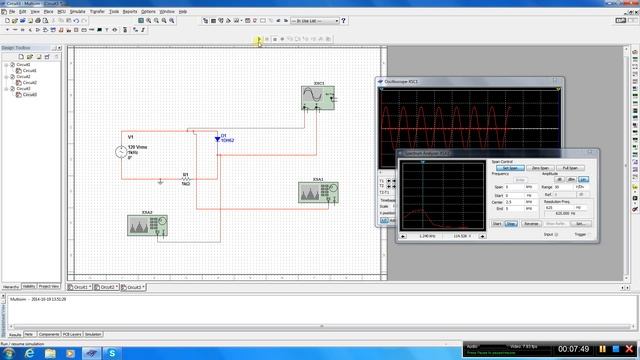Click the Help question mark icon
This screenshot has height=360, width=640.
click(x=343, y=20)
